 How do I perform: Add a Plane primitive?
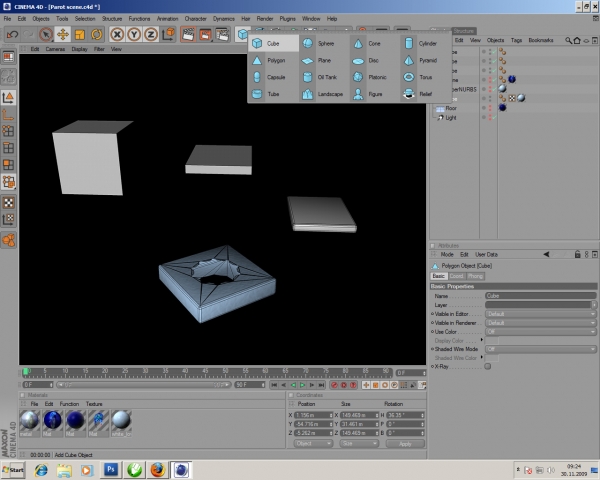pyautogui.click(x=324, y=60)
